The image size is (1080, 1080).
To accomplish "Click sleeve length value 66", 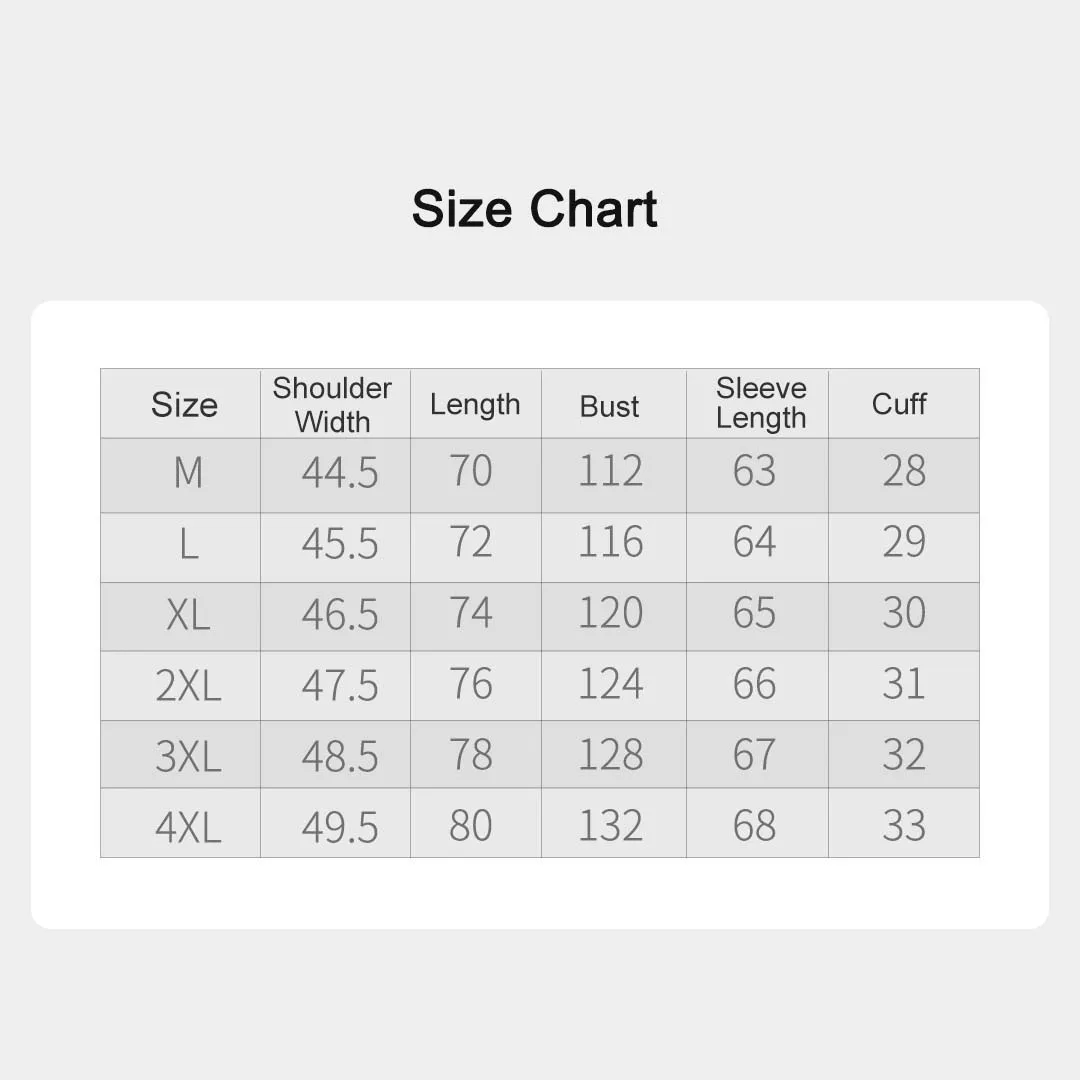I will pos(754,685).
